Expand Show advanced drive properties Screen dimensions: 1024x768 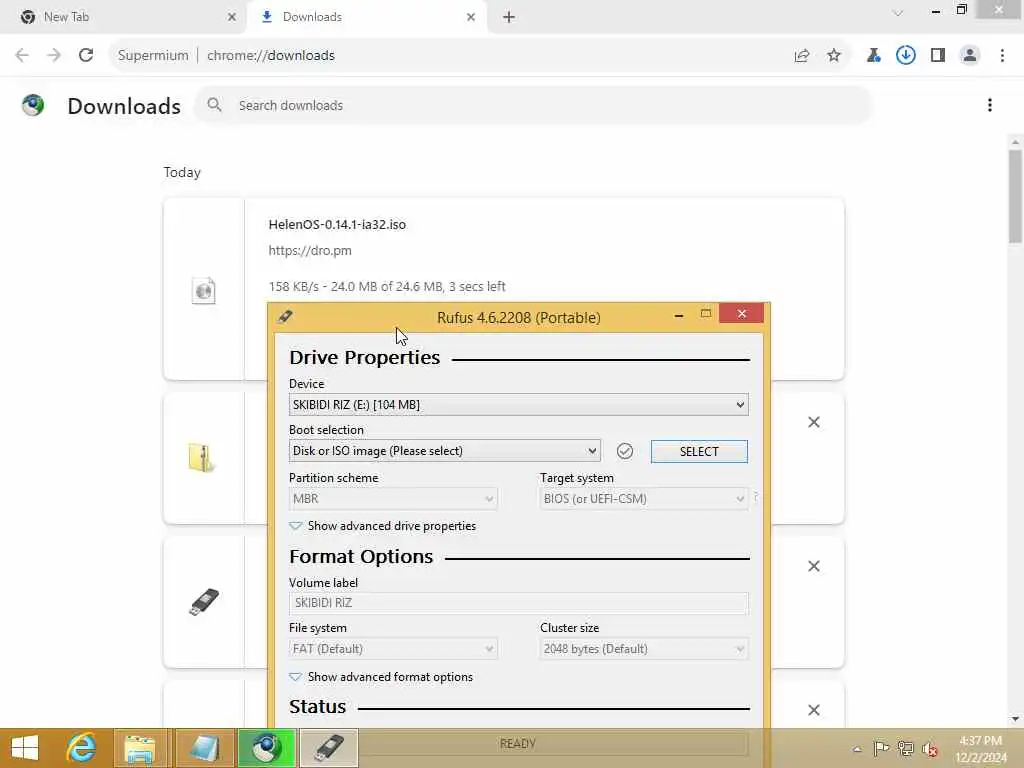pyautogui.click(x=383, y=526)
